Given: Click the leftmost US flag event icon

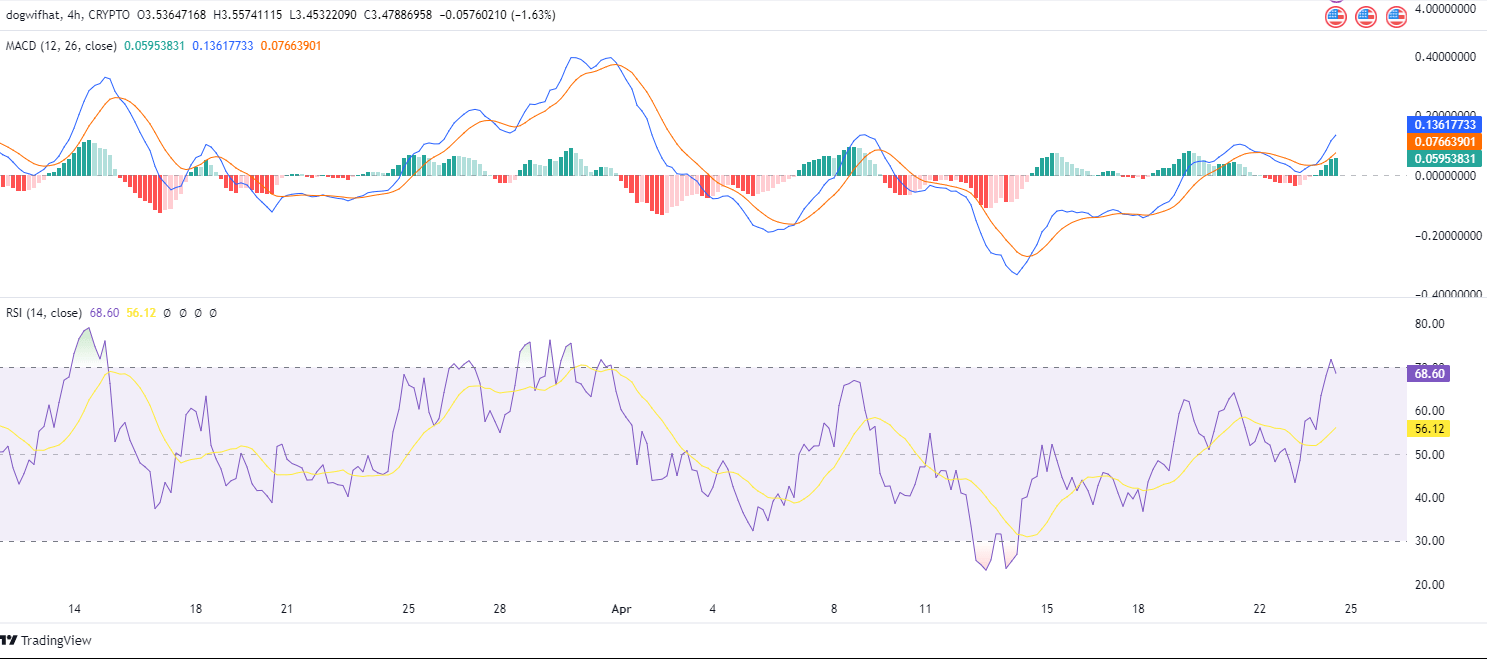Looking at the screenshot, I should click(1336, 16).
